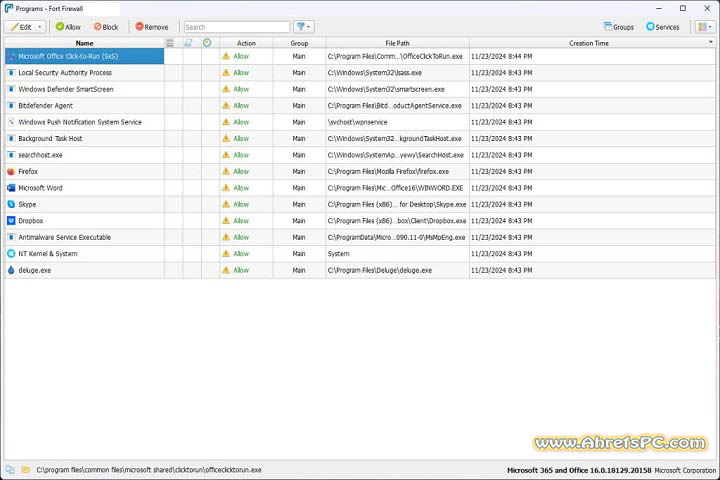Click the 11/23/2024 8:44 PM creation time
The height and width of the screenshot is (480, 720).
pyautogui.click(x=501, y=56)
